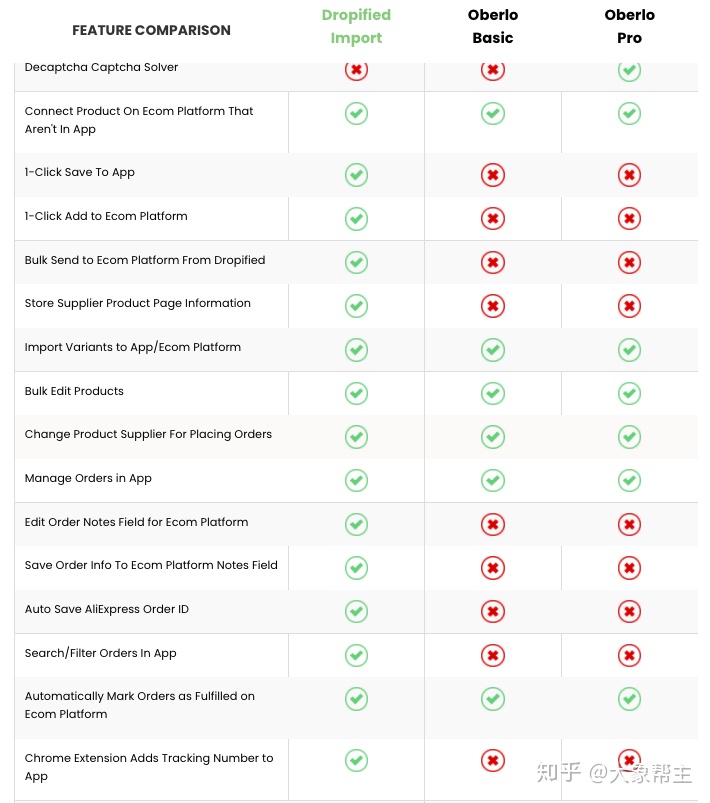Click Oberlo Basic red X for Store Supplier Product Page
710x803 pixels.
tap(492, 306)
